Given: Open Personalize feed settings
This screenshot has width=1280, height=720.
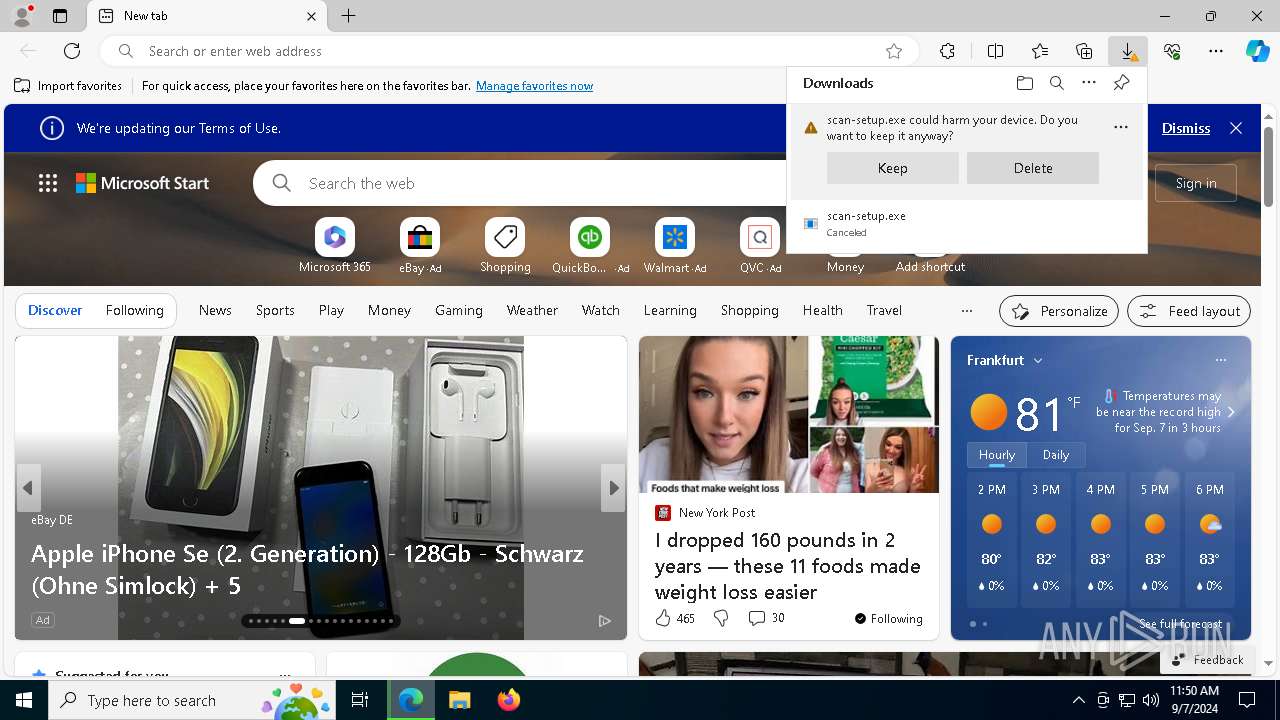Looking at the screenshot, I should pyautogui.click(x=1059, y=311).
